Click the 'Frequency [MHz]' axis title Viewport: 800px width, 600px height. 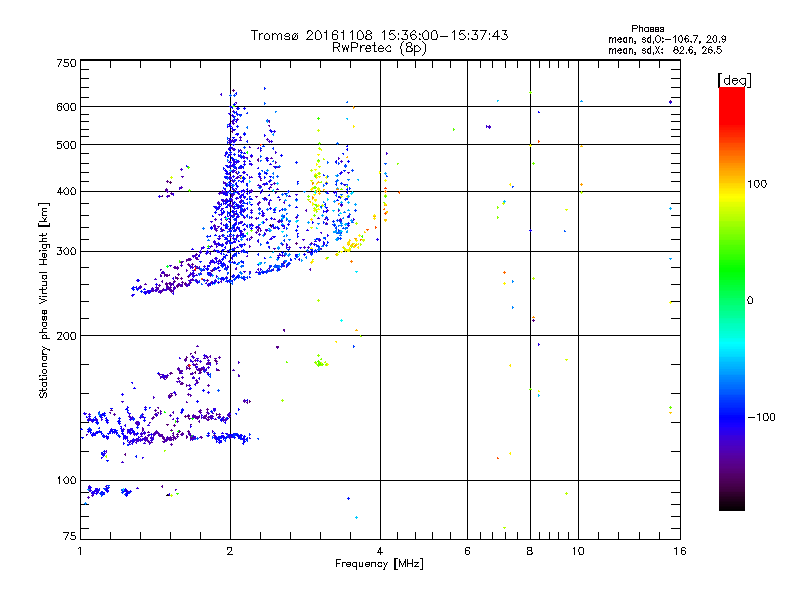point(379,564)
